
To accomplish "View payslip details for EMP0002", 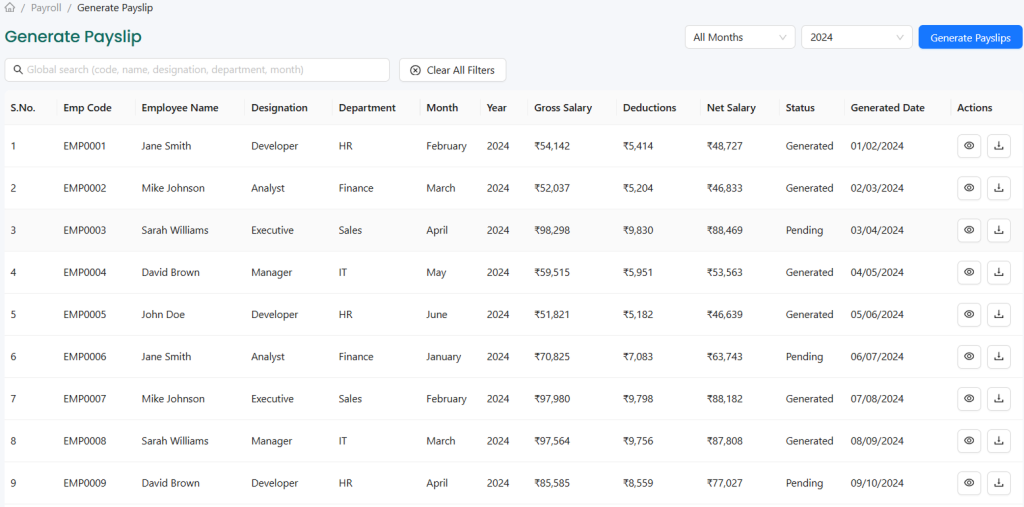I will click(x=968, y=188).
